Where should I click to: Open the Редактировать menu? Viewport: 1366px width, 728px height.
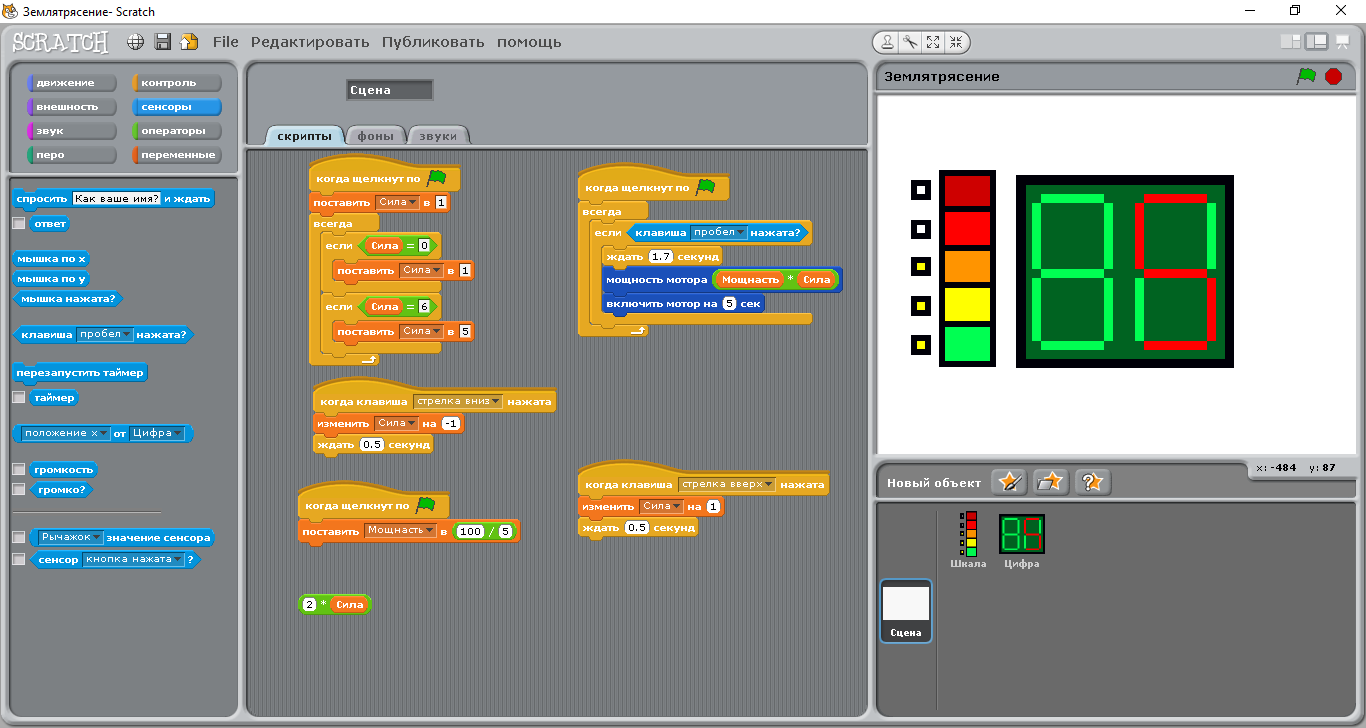tap(310, 42)
